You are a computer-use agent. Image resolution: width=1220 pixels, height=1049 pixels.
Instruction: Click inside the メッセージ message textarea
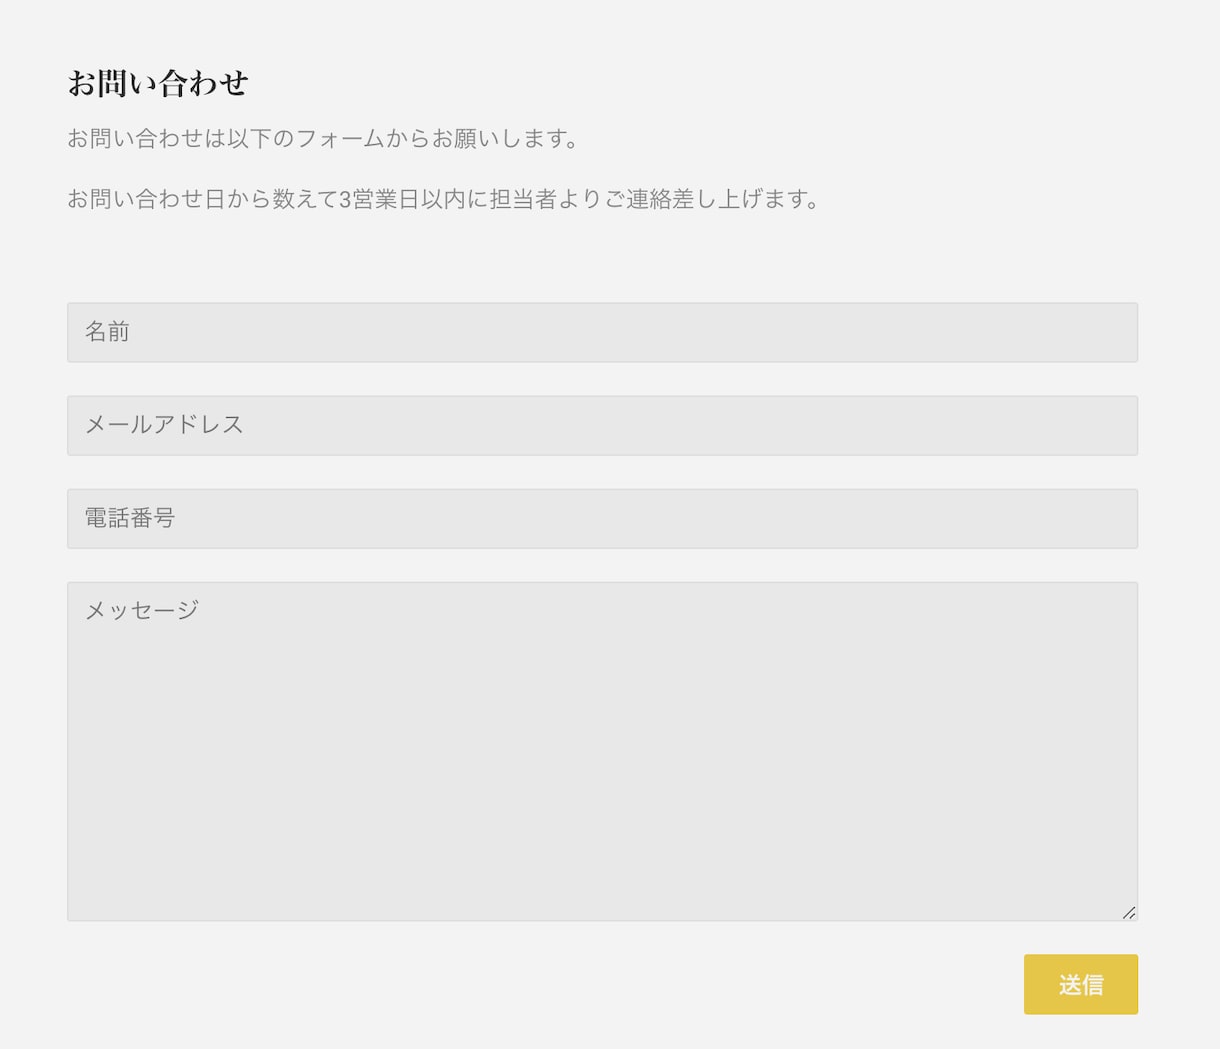pyautogui.click(x=602, y=751)
